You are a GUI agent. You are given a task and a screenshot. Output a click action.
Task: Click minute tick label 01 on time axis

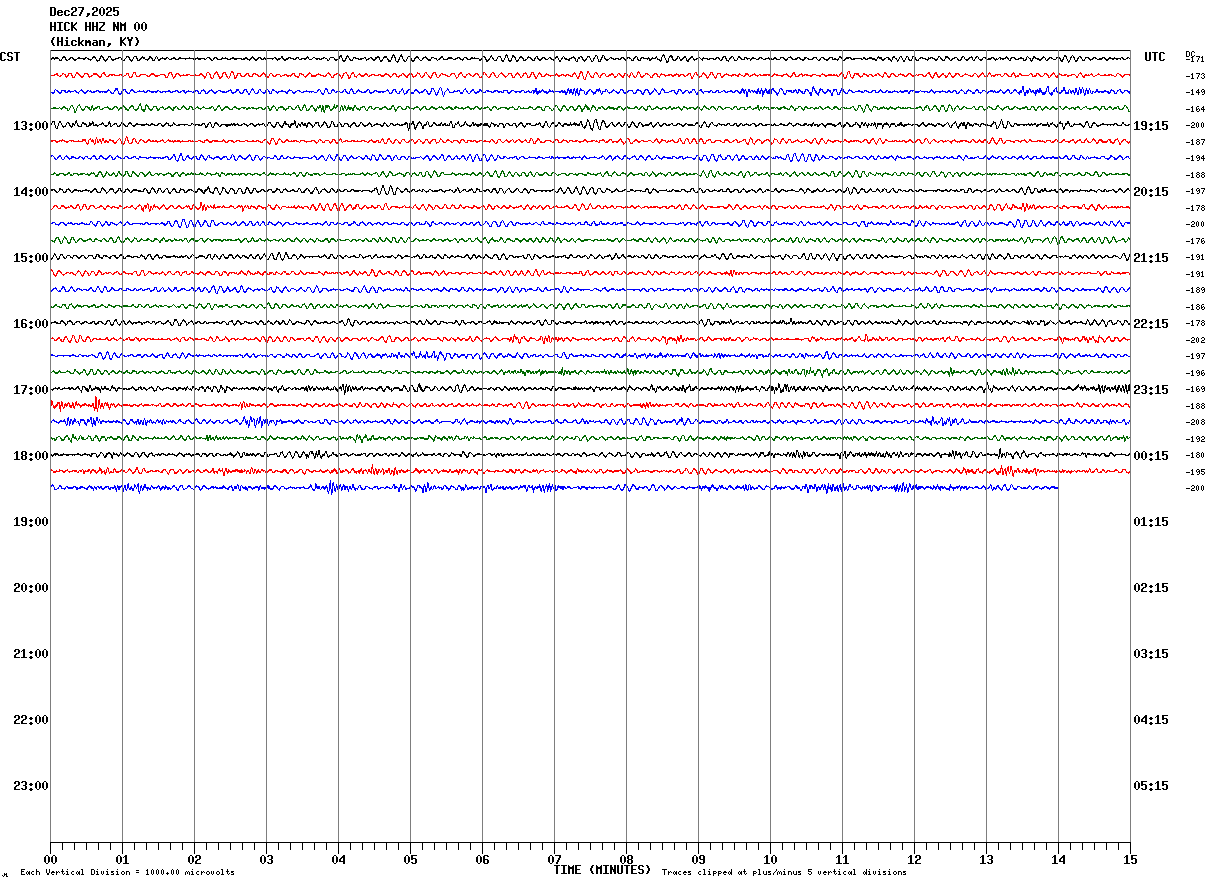pyautogui.click(x=123, y=860)
